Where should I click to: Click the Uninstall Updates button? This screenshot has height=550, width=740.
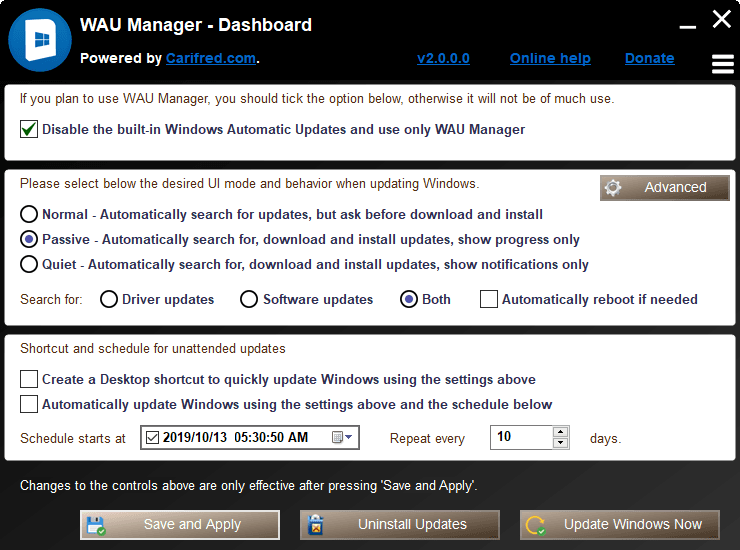400,525
